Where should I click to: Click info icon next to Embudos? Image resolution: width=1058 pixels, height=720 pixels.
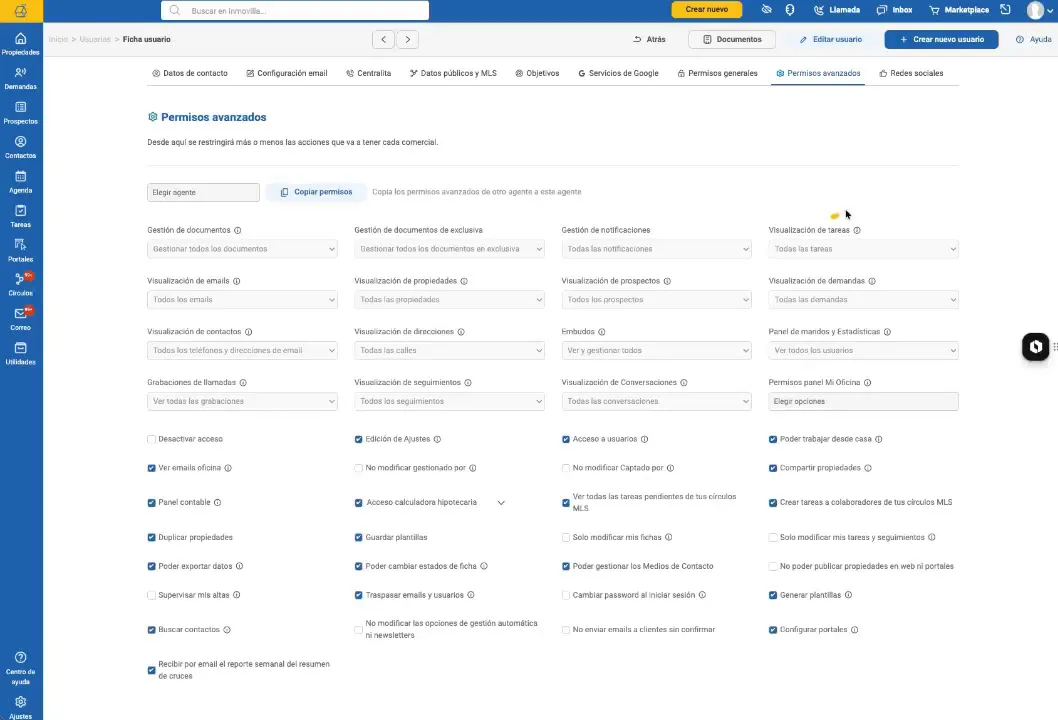point(602,331)
